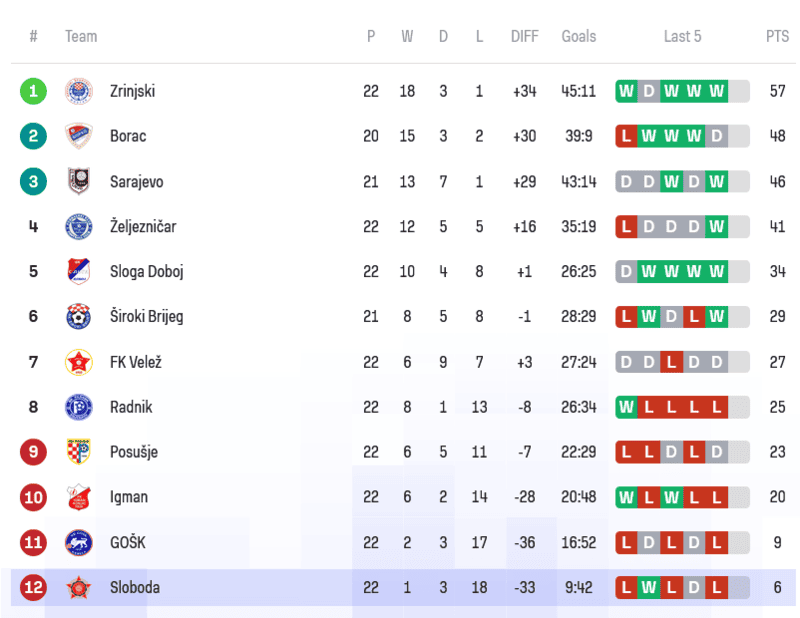This screenshot has width=800, height=618.
Task: Click Radnik's green W form result
Action: click(x=626, y=407)
